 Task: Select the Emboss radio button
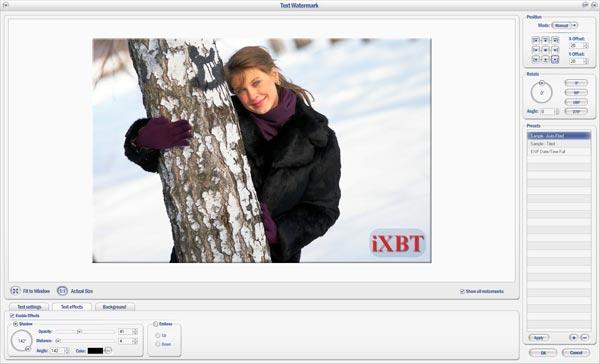click(155, 324)
